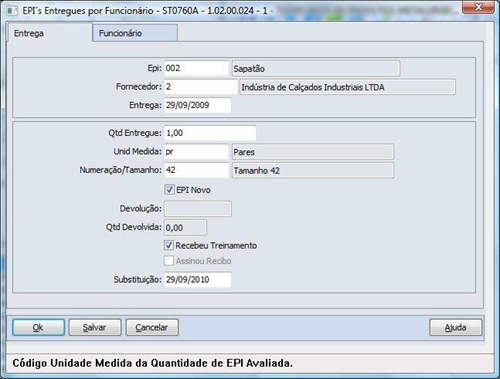The image size is (500, 379).
Task: Click the Qtd Devolvida field 0,00
Action: click(185, 227)
